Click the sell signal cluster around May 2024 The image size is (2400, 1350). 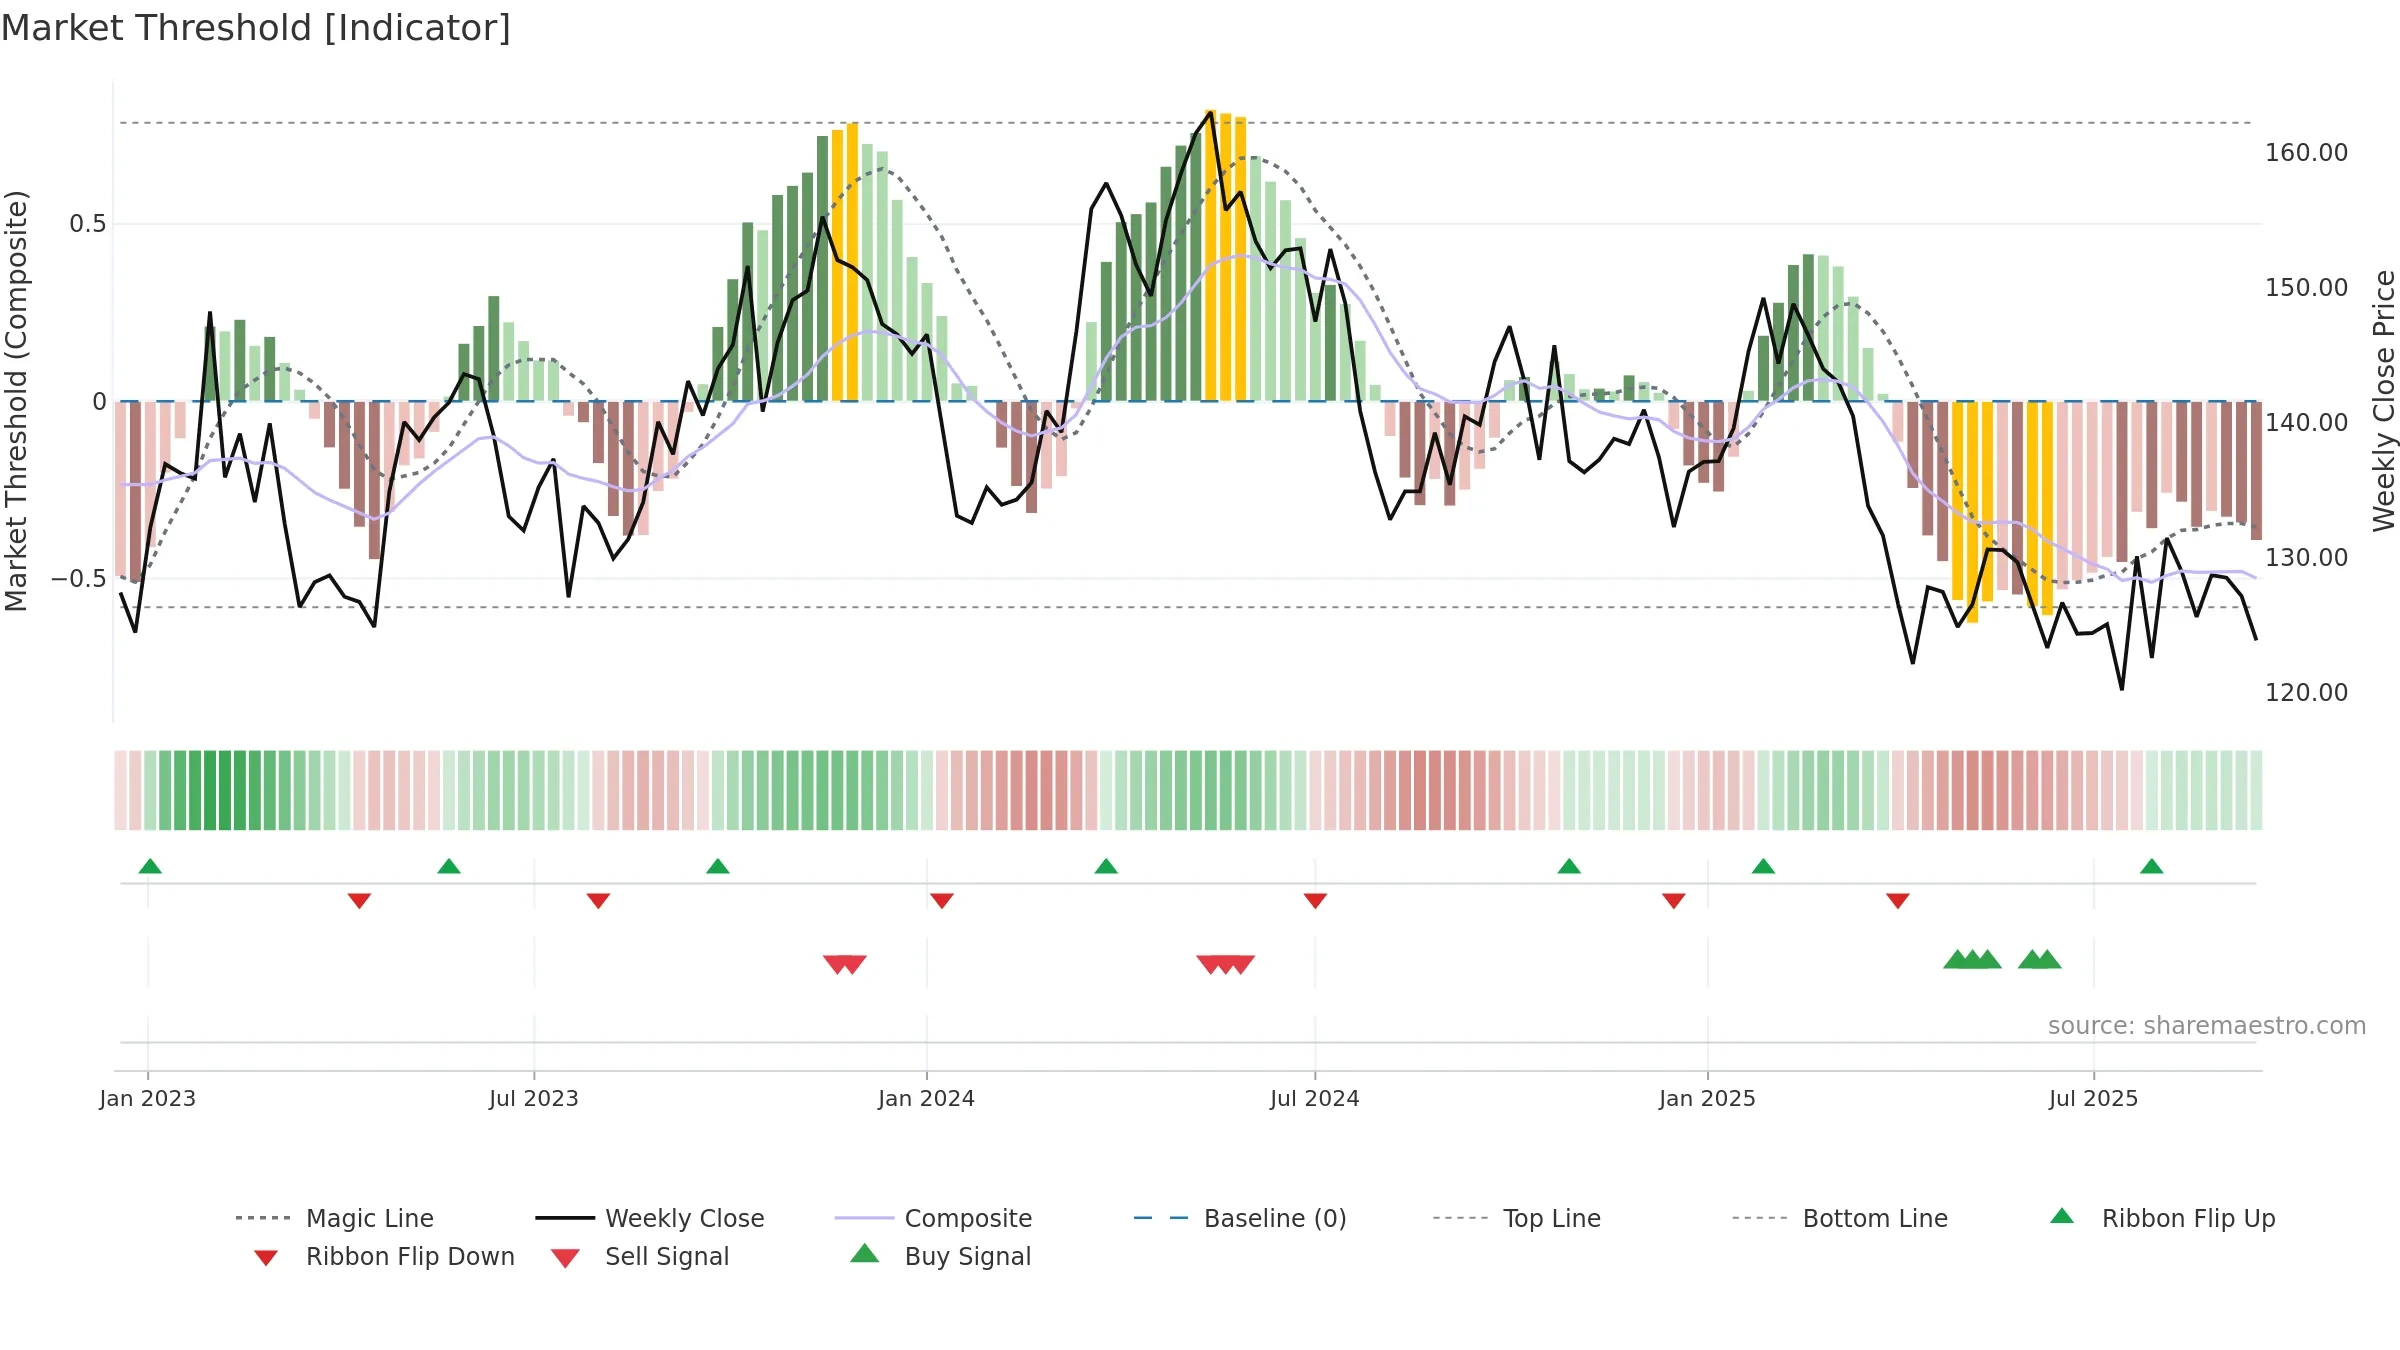(1226, 964)
